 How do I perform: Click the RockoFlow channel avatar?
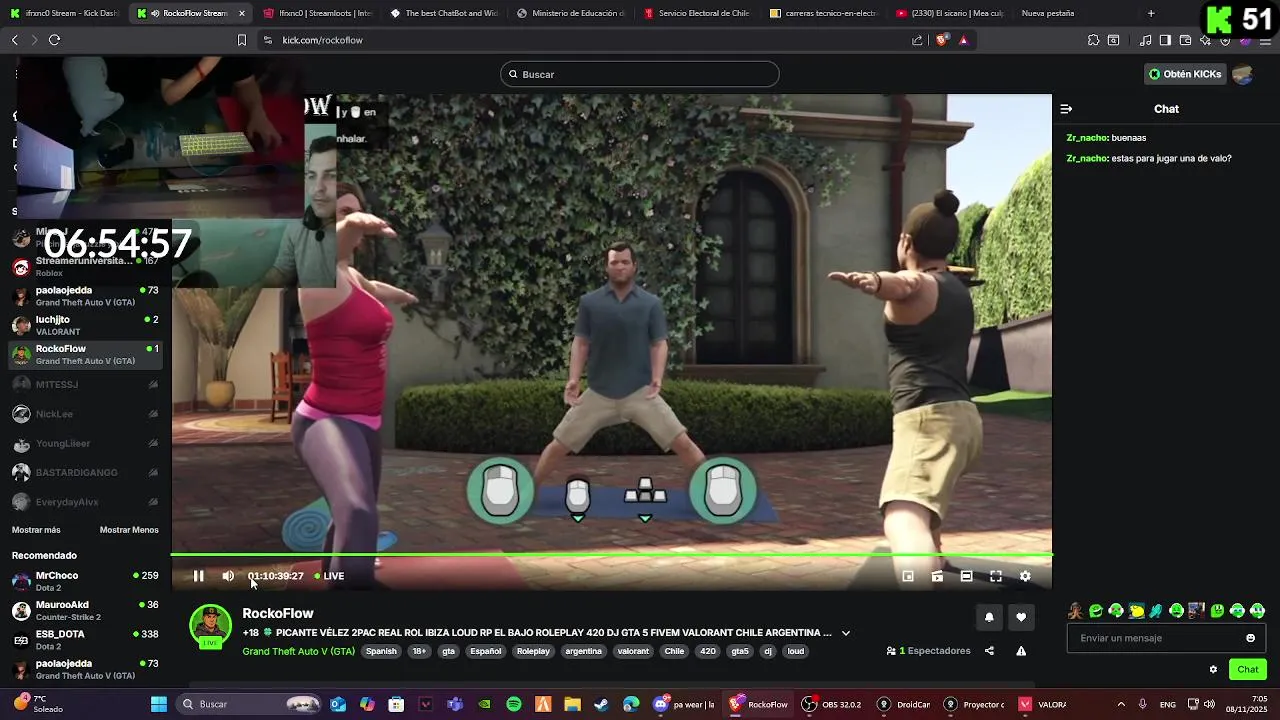point(210,625)
